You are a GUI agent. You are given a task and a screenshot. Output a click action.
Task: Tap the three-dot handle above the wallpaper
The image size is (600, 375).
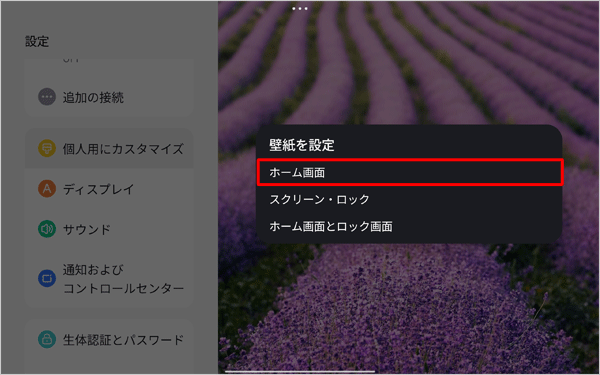(x=300, y=8)
